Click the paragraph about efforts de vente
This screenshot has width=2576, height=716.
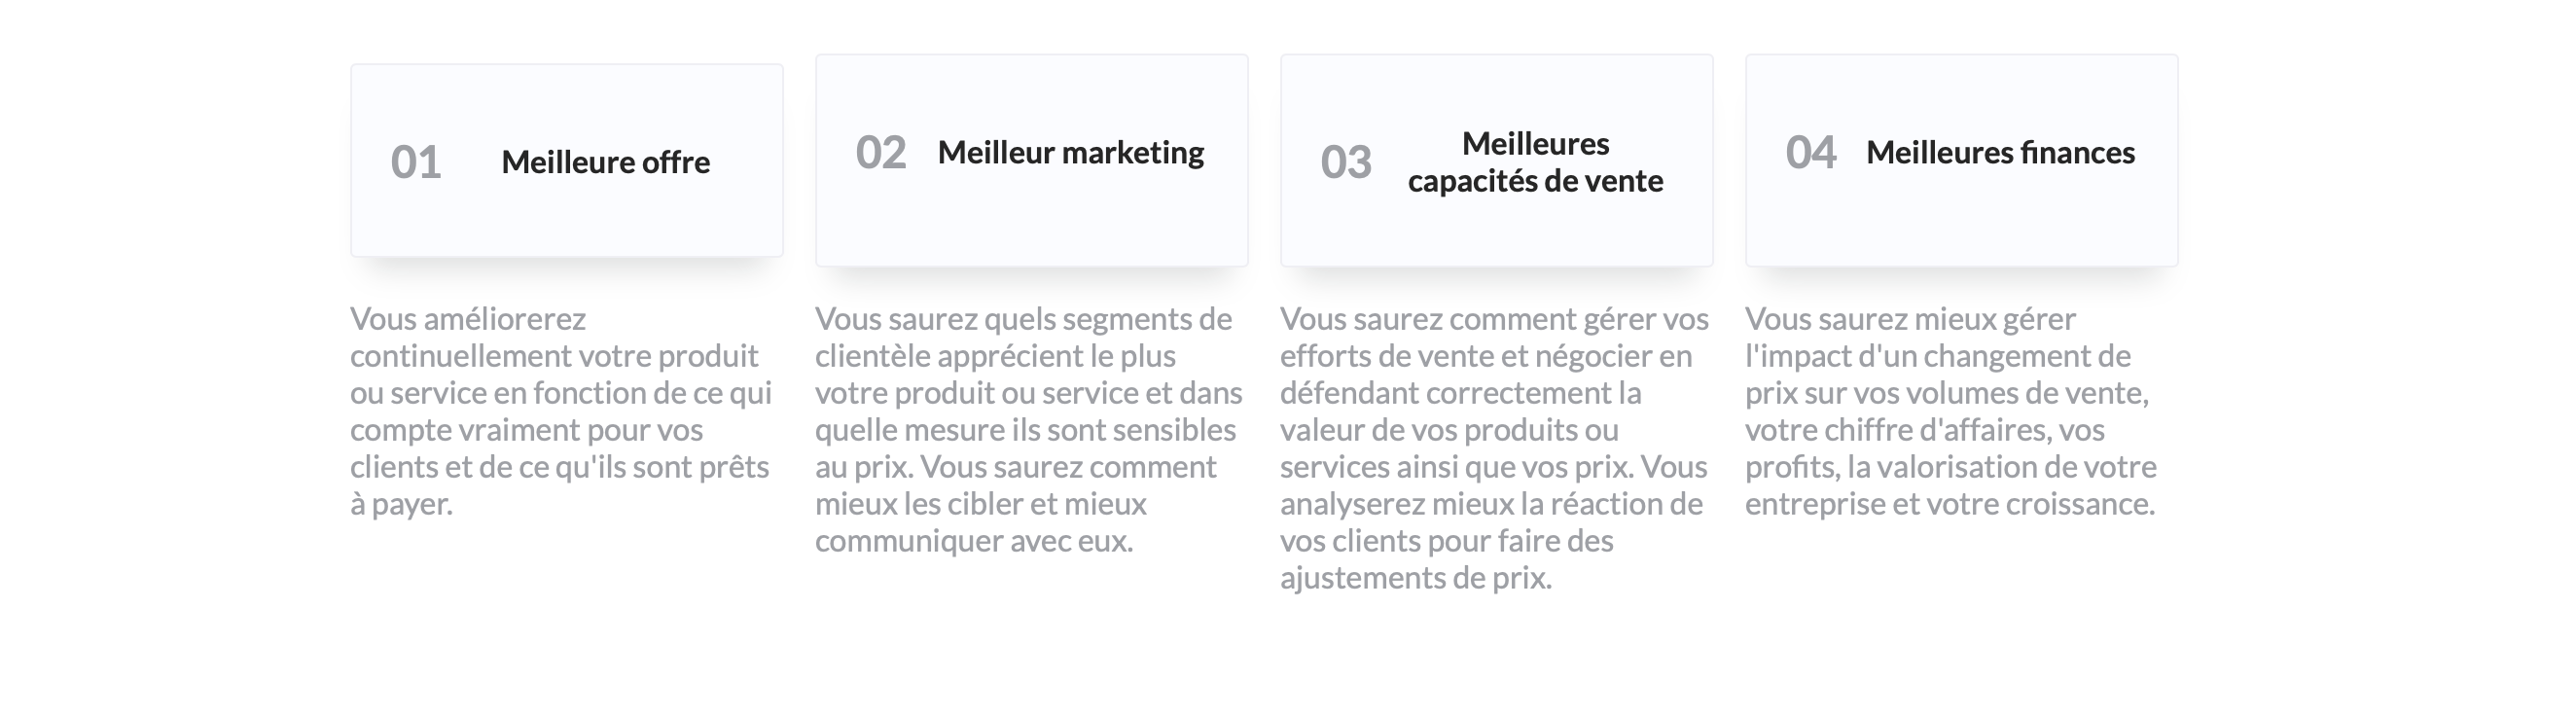tap(1494, 448)
